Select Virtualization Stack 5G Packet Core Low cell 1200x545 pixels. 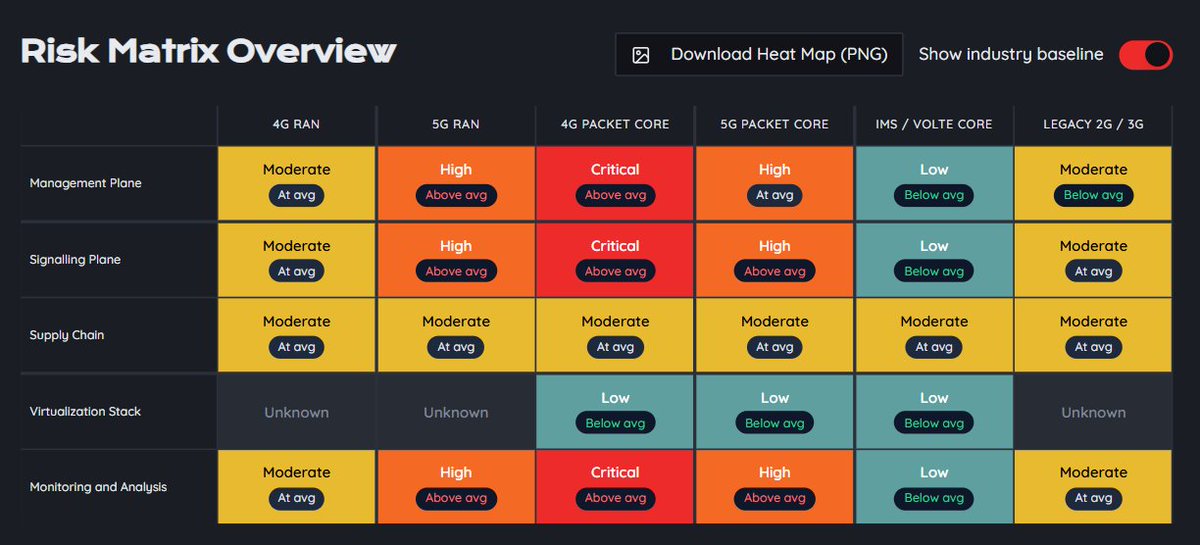775,411
